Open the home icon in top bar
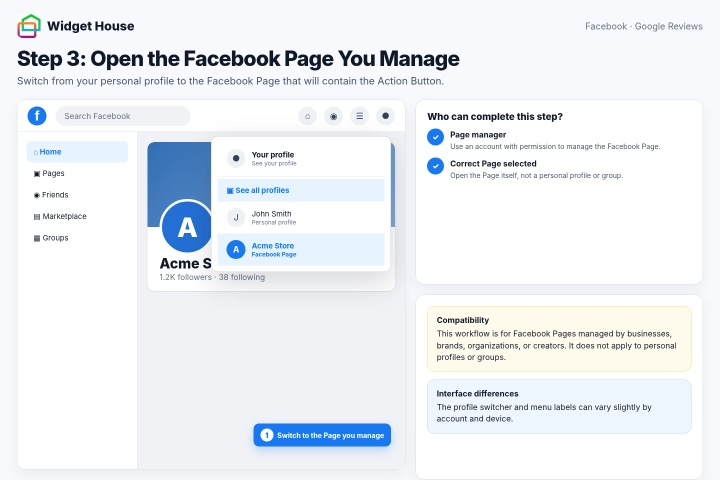This screenshot has height=480, width=720. click(x=308, y=116)
